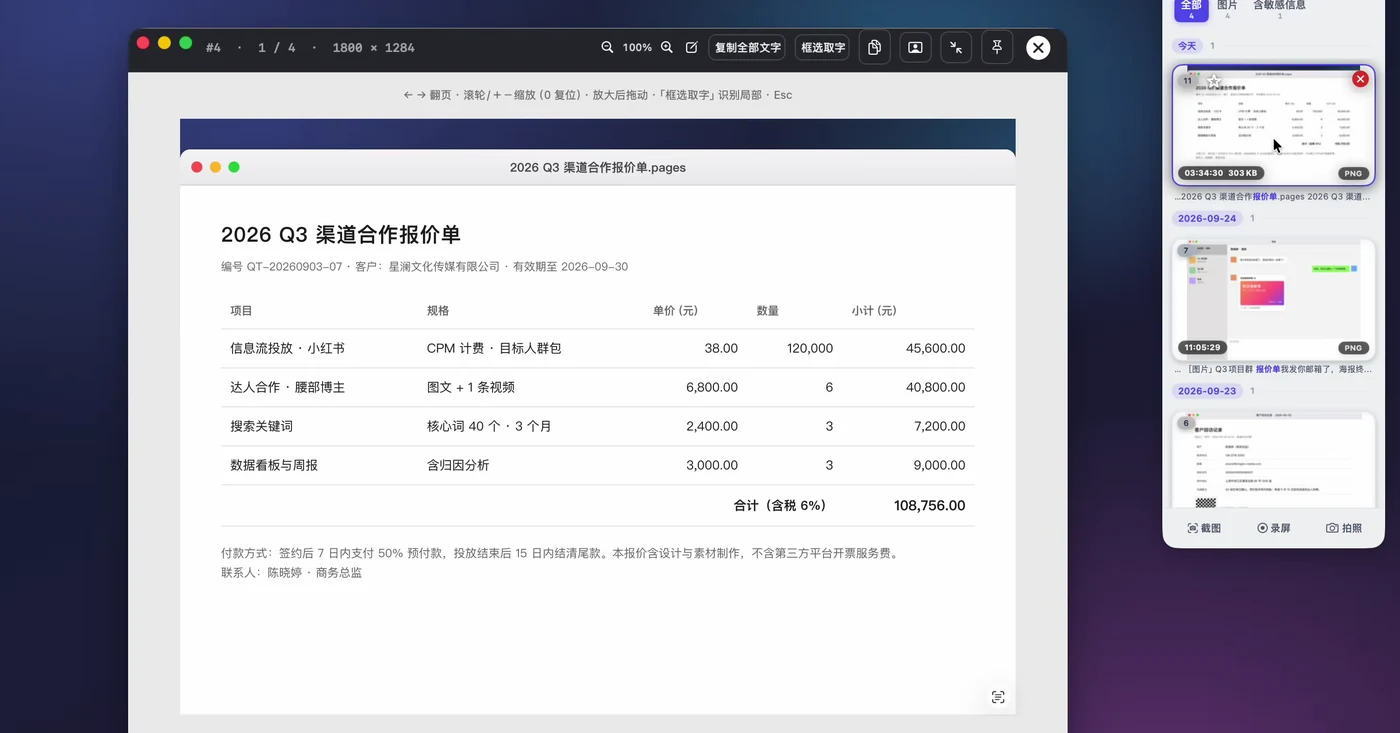Click the cell 搜索关键词
This screenshot has width=1400, height=733.
coord(261,426)
